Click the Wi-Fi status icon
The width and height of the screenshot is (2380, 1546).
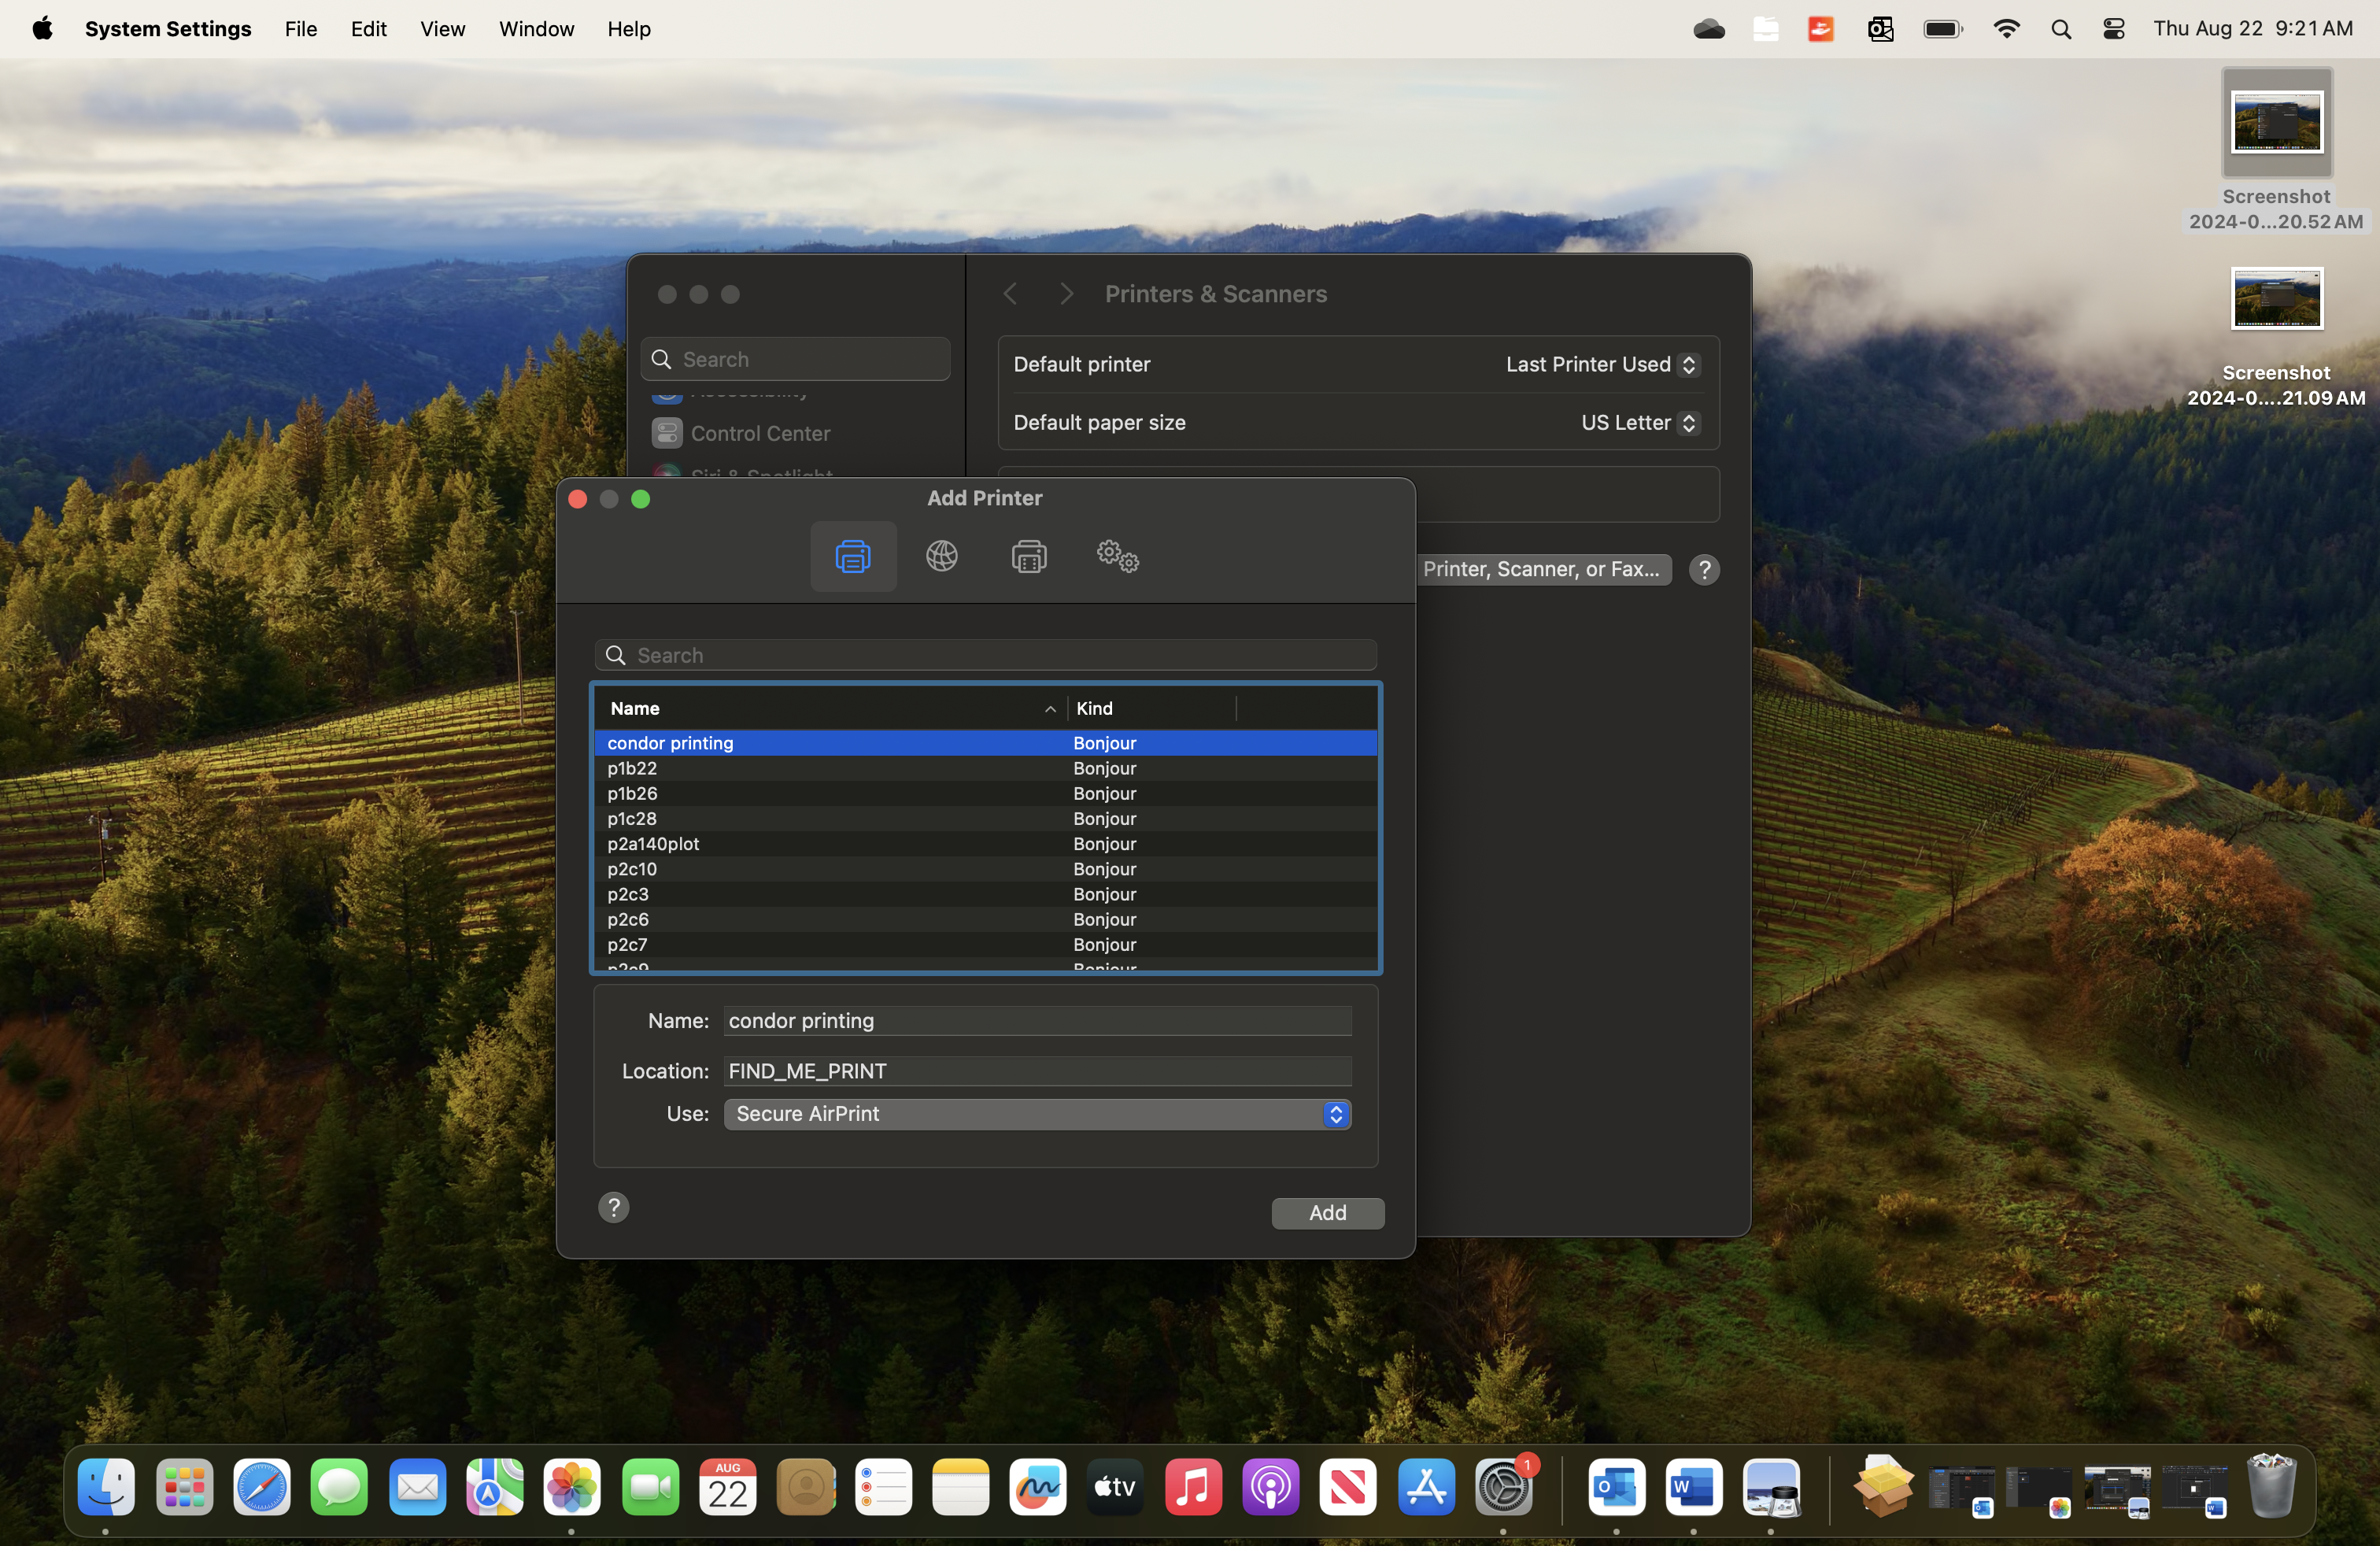[2006, 29]
